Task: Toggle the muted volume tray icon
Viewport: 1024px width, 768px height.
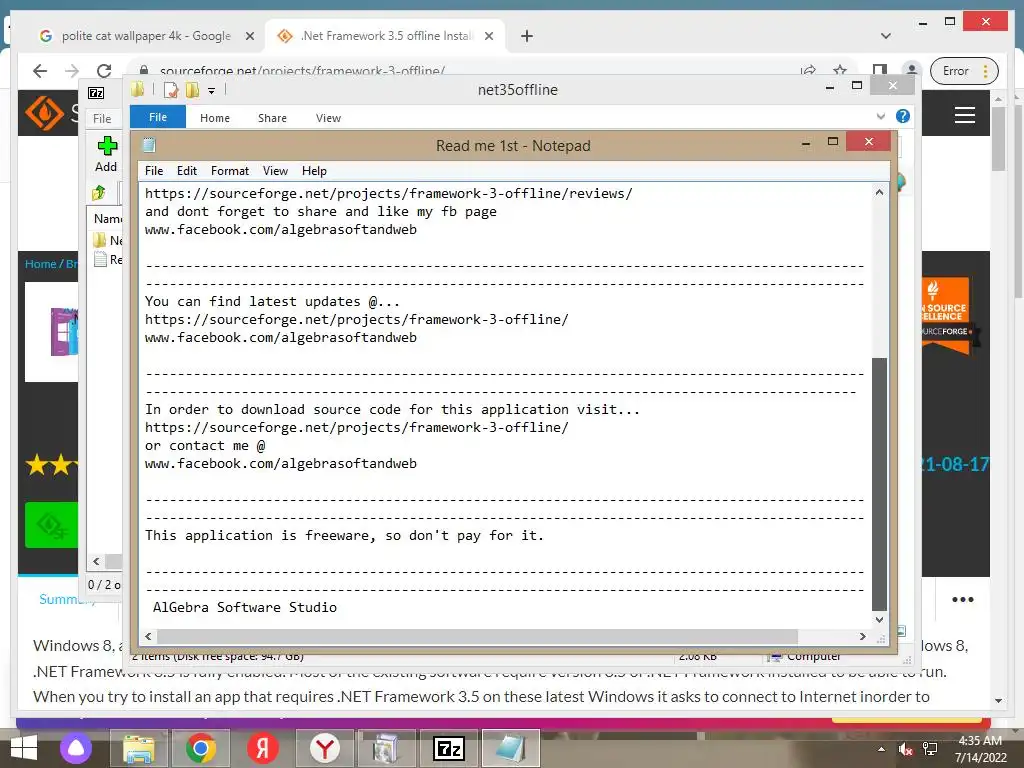Action: click(x=905, y=749)
